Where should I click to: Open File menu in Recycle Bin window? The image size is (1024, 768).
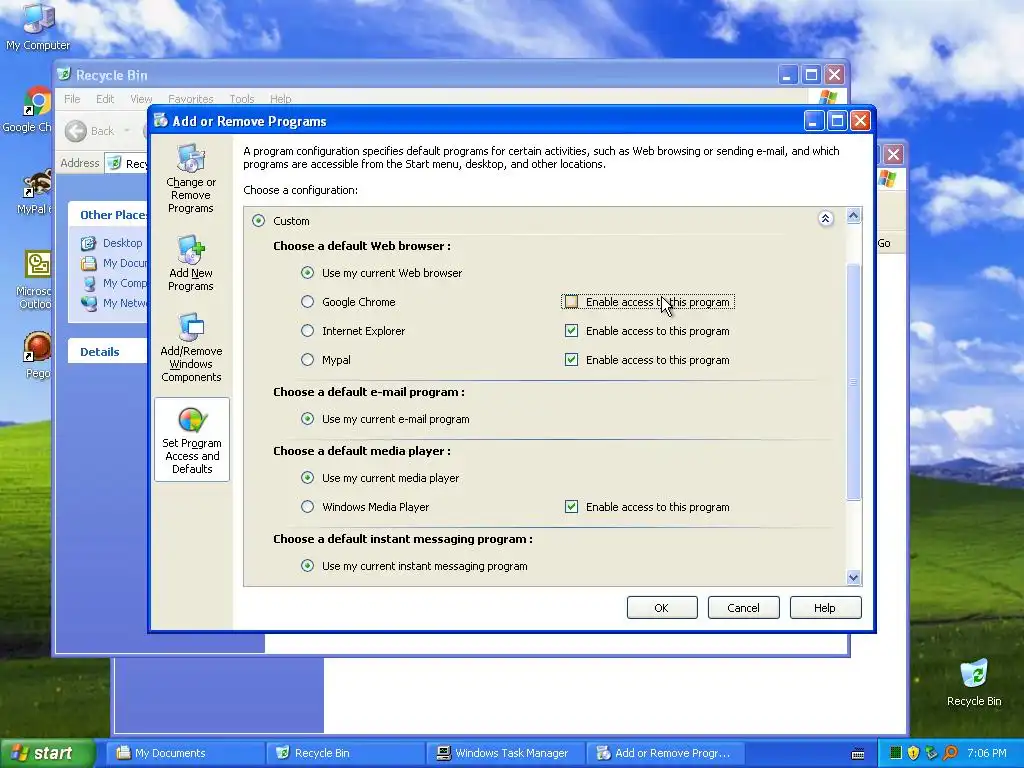point(72,99)
